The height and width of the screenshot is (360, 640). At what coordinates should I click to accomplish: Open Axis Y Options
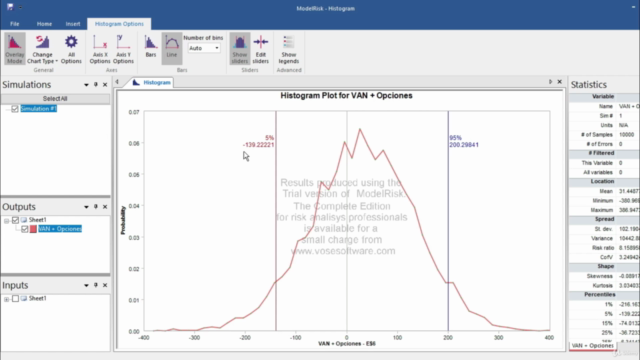tap(123, 49)
